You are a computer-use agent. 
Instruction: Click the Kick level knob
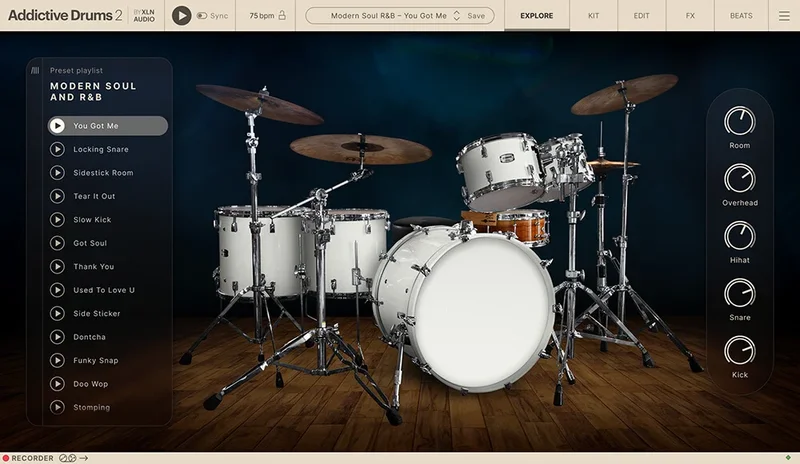(x=739, y=351)
